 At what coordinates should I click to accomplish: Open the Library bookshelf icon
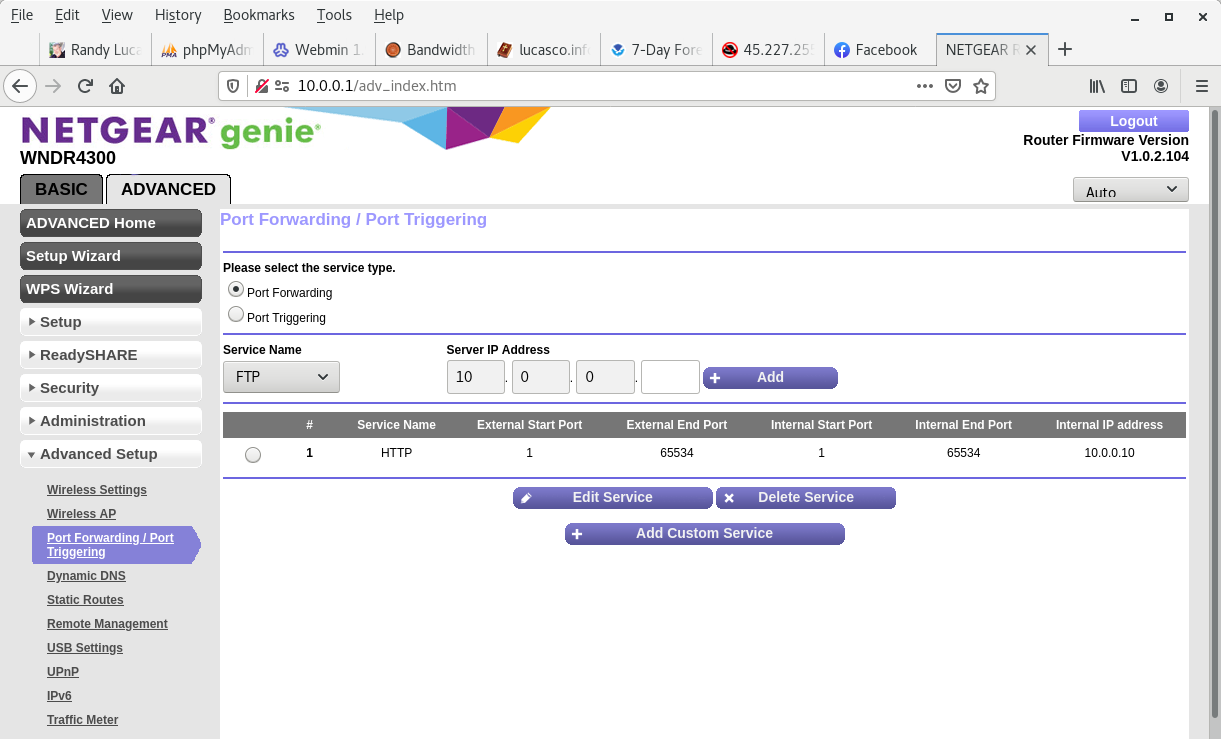(x=1097, y=86)
